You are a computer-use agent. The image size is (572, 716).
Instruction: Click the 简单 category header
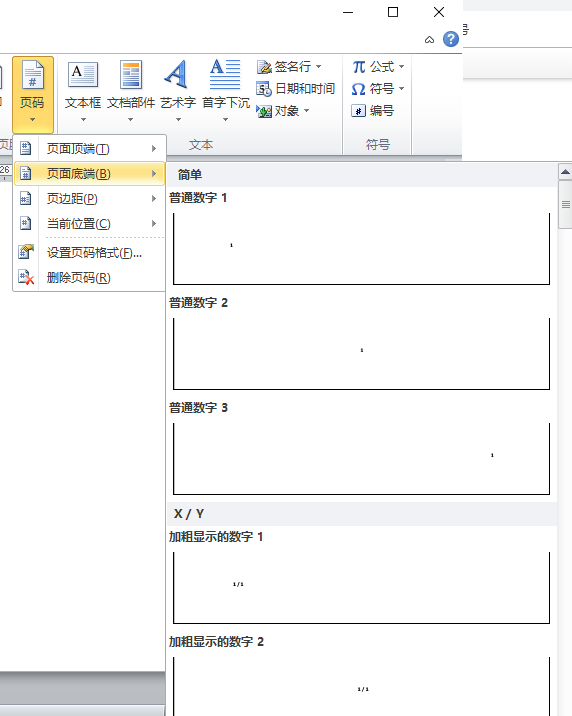pyautogui.click(x=362, y=174)
